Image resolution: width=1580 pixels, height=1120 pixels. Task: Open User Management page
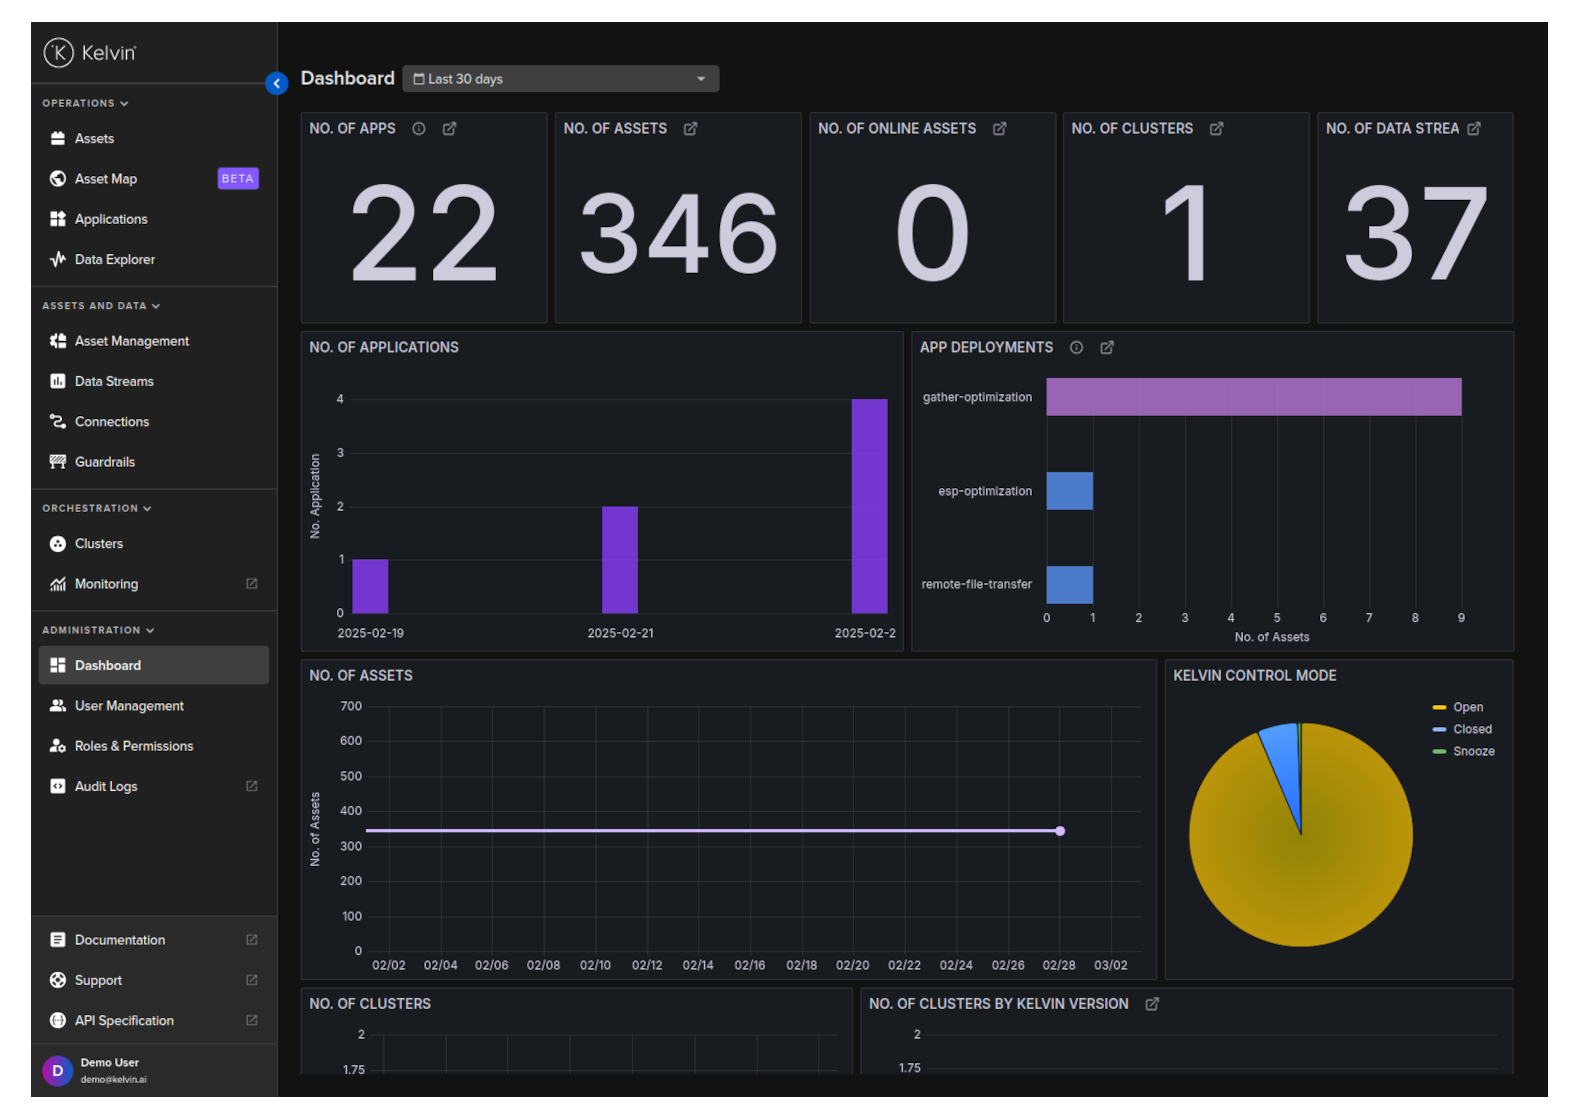pyautogui.click(x=129, y=706)
